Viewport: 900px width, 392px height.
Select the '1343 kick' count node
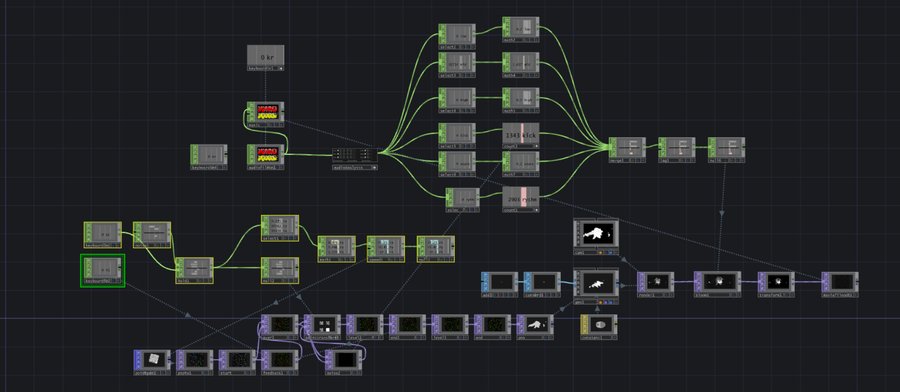[x=521, y=135]
